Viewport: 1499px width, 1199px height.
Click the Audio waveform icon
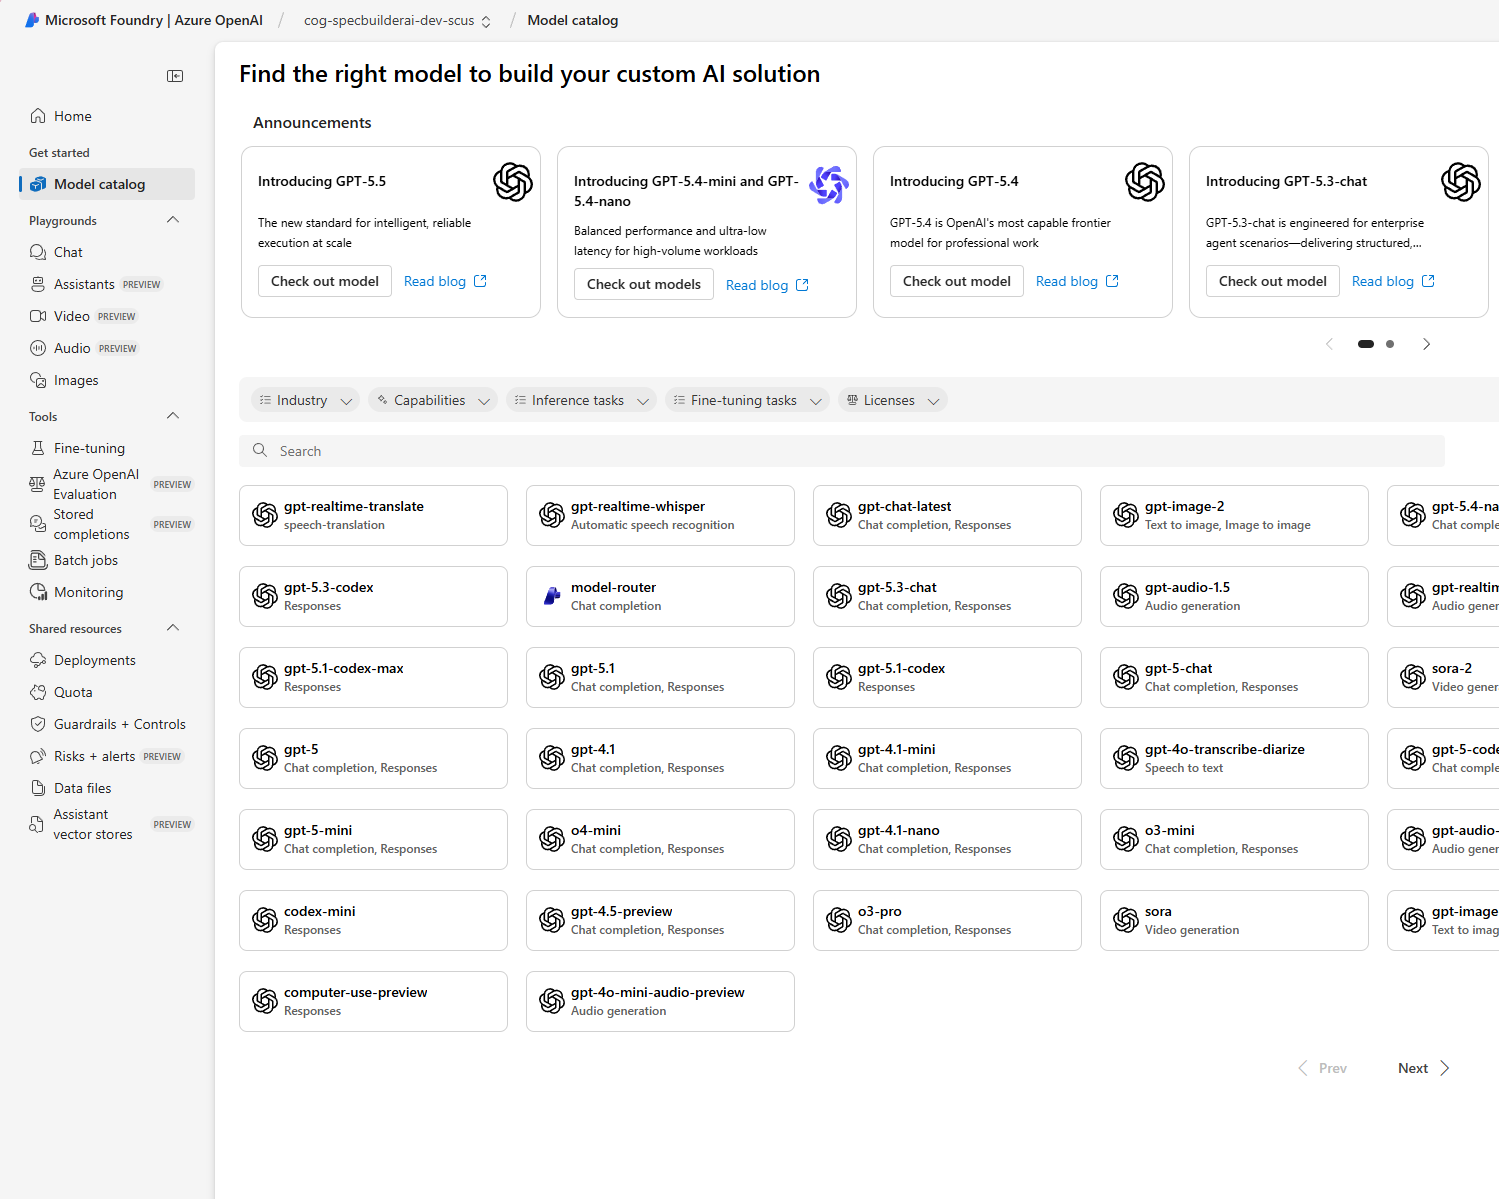(38, 348)
